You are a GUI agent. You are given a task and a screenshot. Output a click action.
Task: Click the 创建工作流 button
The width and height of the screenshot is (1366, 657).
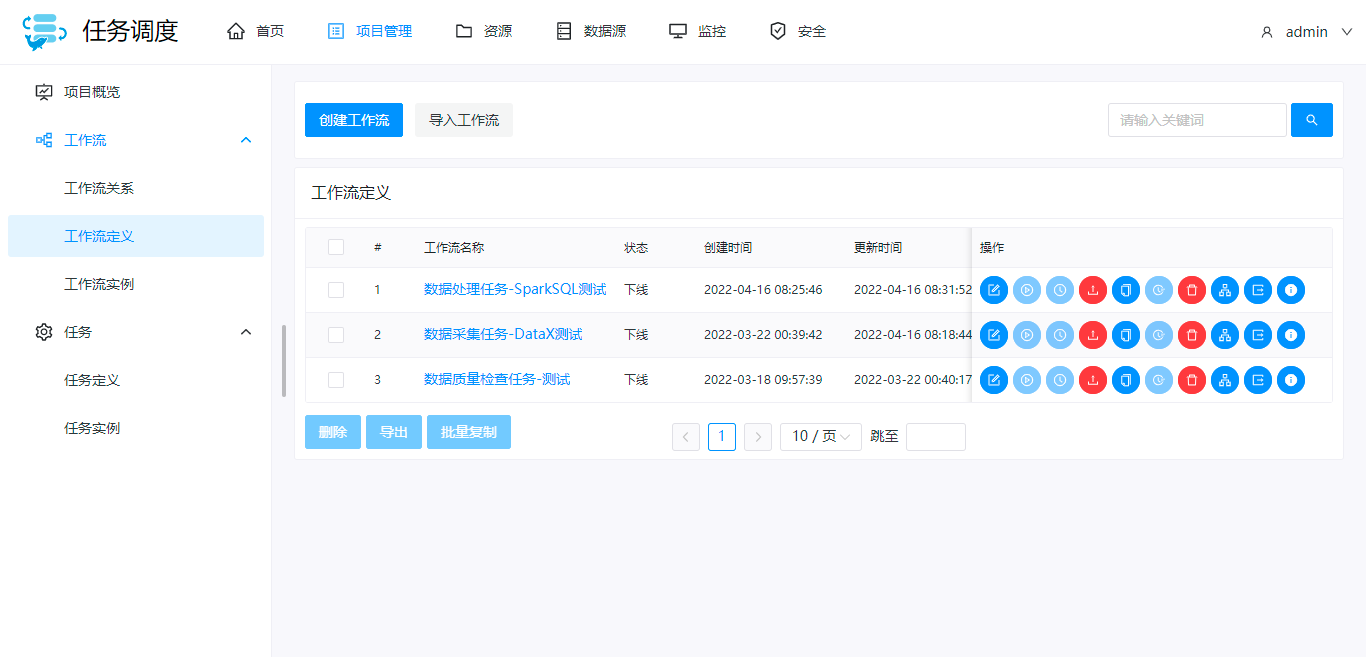pos(354,119)
